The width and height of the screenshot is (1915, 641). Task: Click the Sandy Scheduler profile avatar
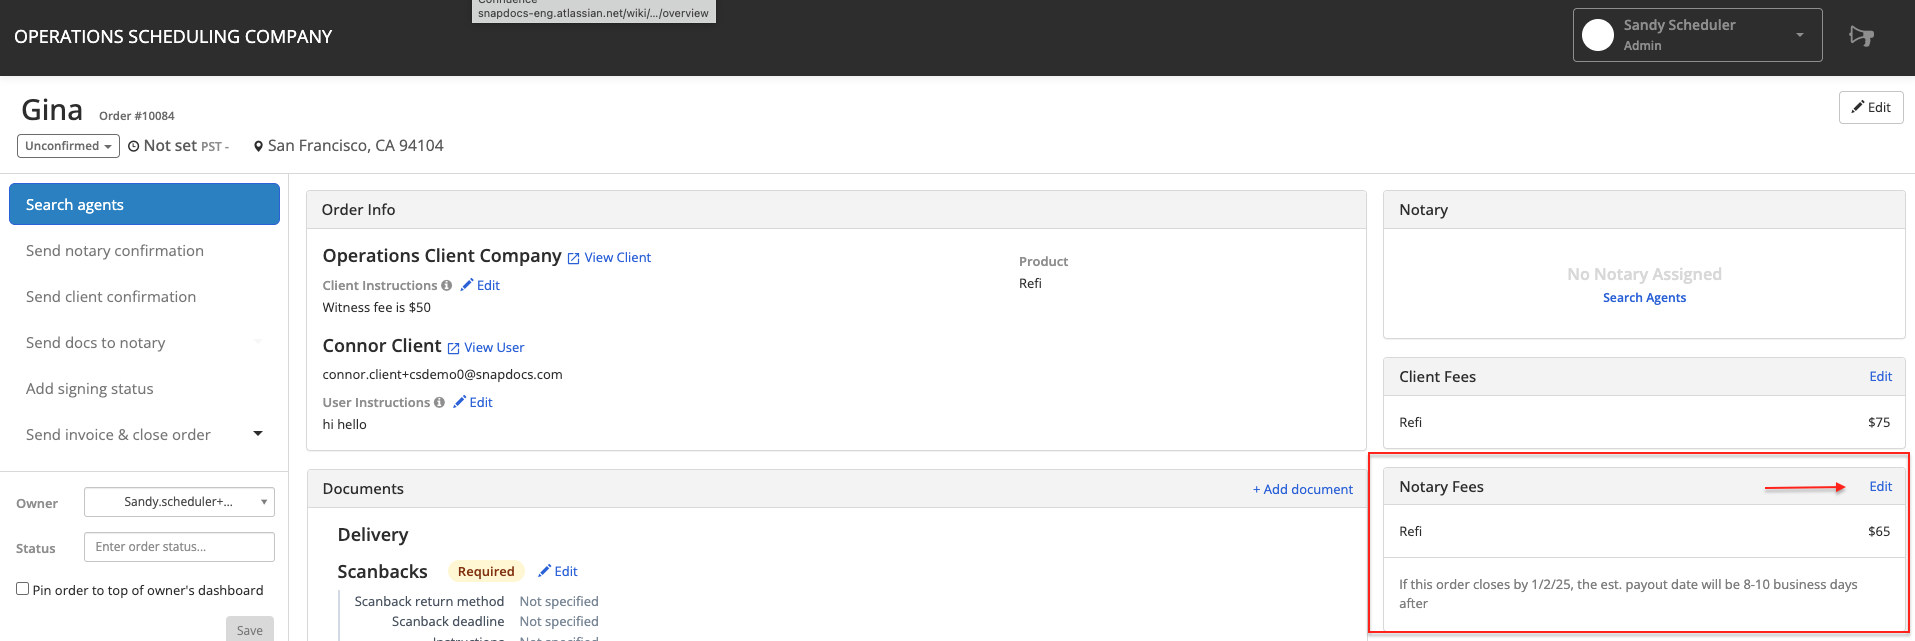click(1598, 35)
